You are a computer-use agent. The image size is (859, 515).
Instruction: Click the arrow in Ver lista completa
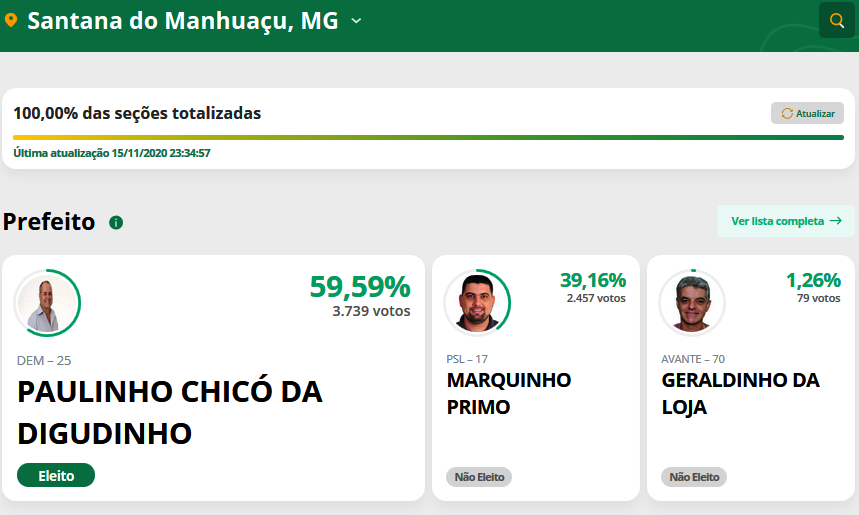835,221
